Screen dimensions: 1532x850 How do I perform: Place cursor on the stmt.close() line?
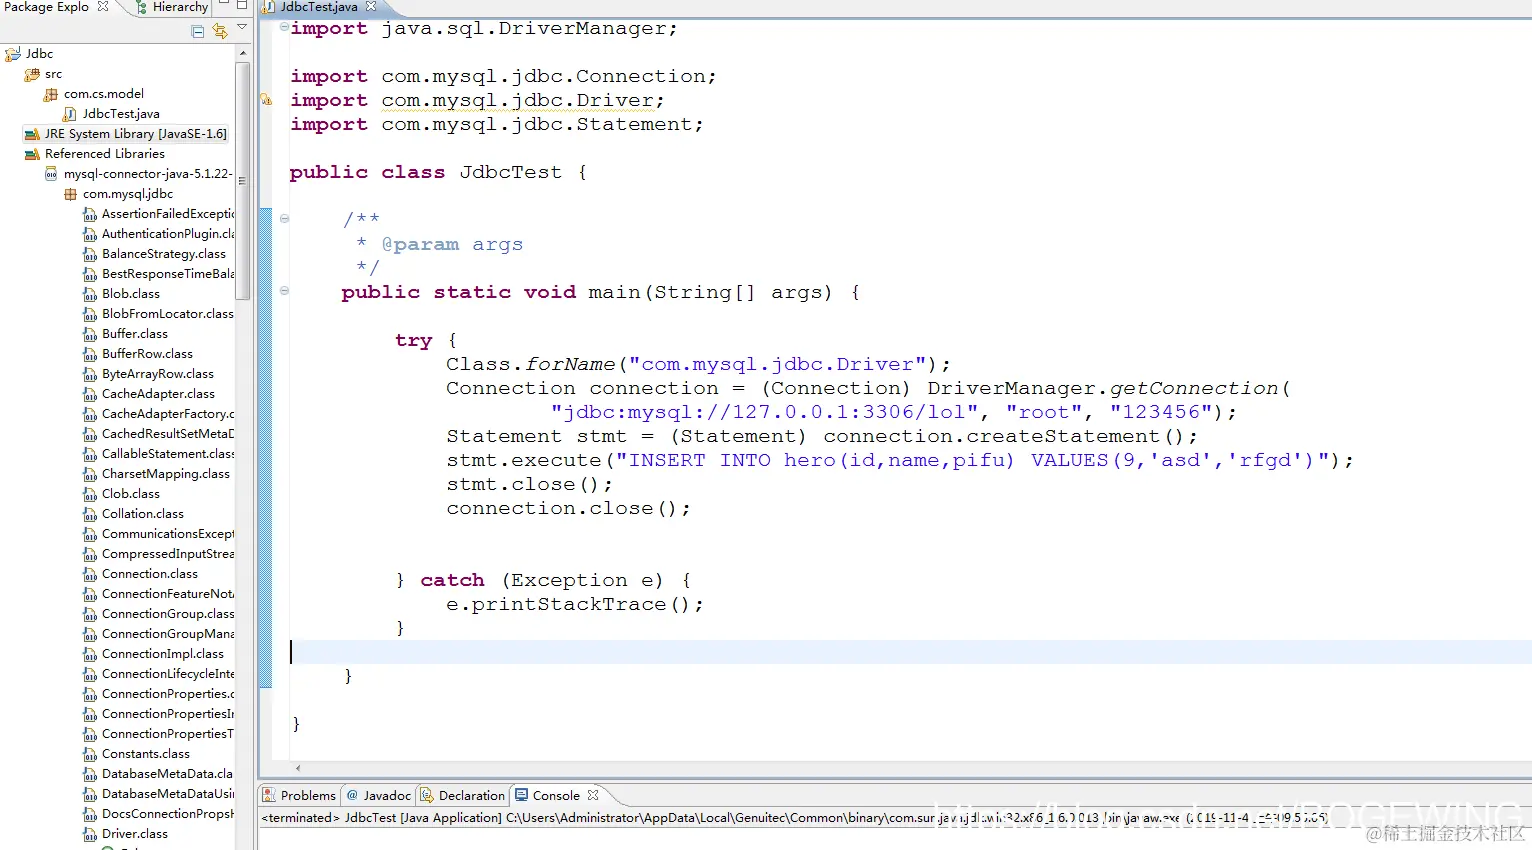coord(529,484)
